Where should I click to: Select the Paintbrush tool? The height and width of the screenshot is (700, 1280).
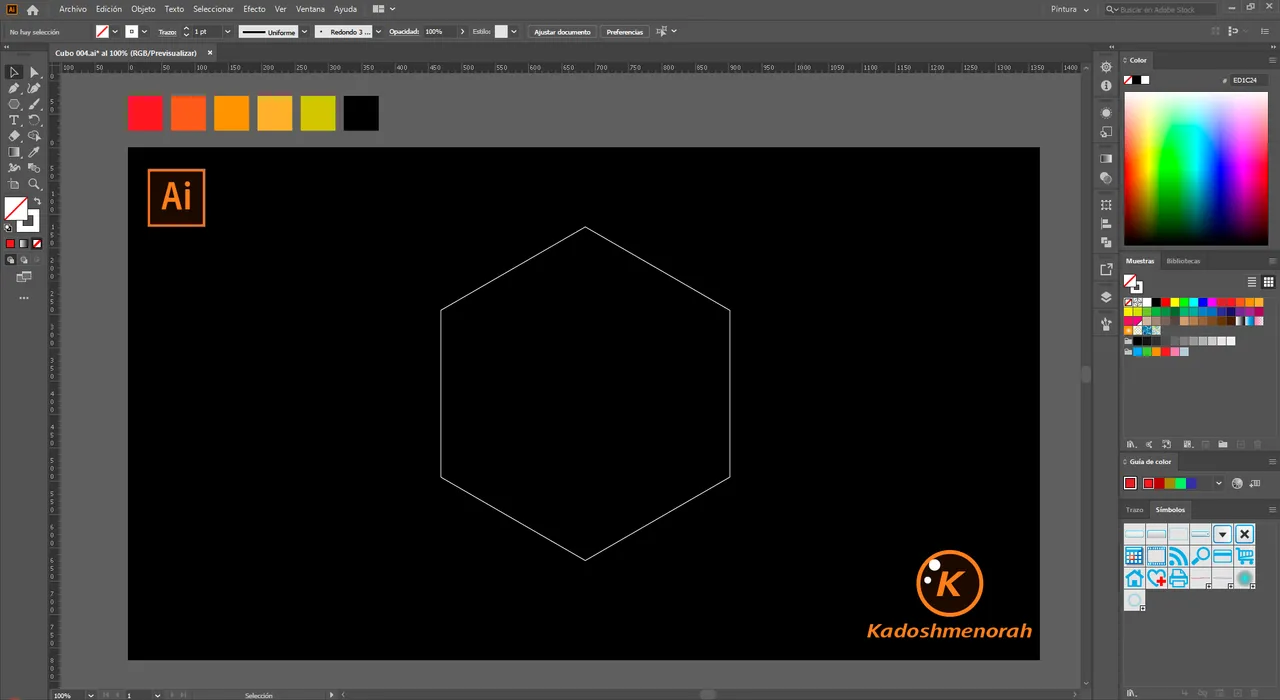(x=34, y=104)
